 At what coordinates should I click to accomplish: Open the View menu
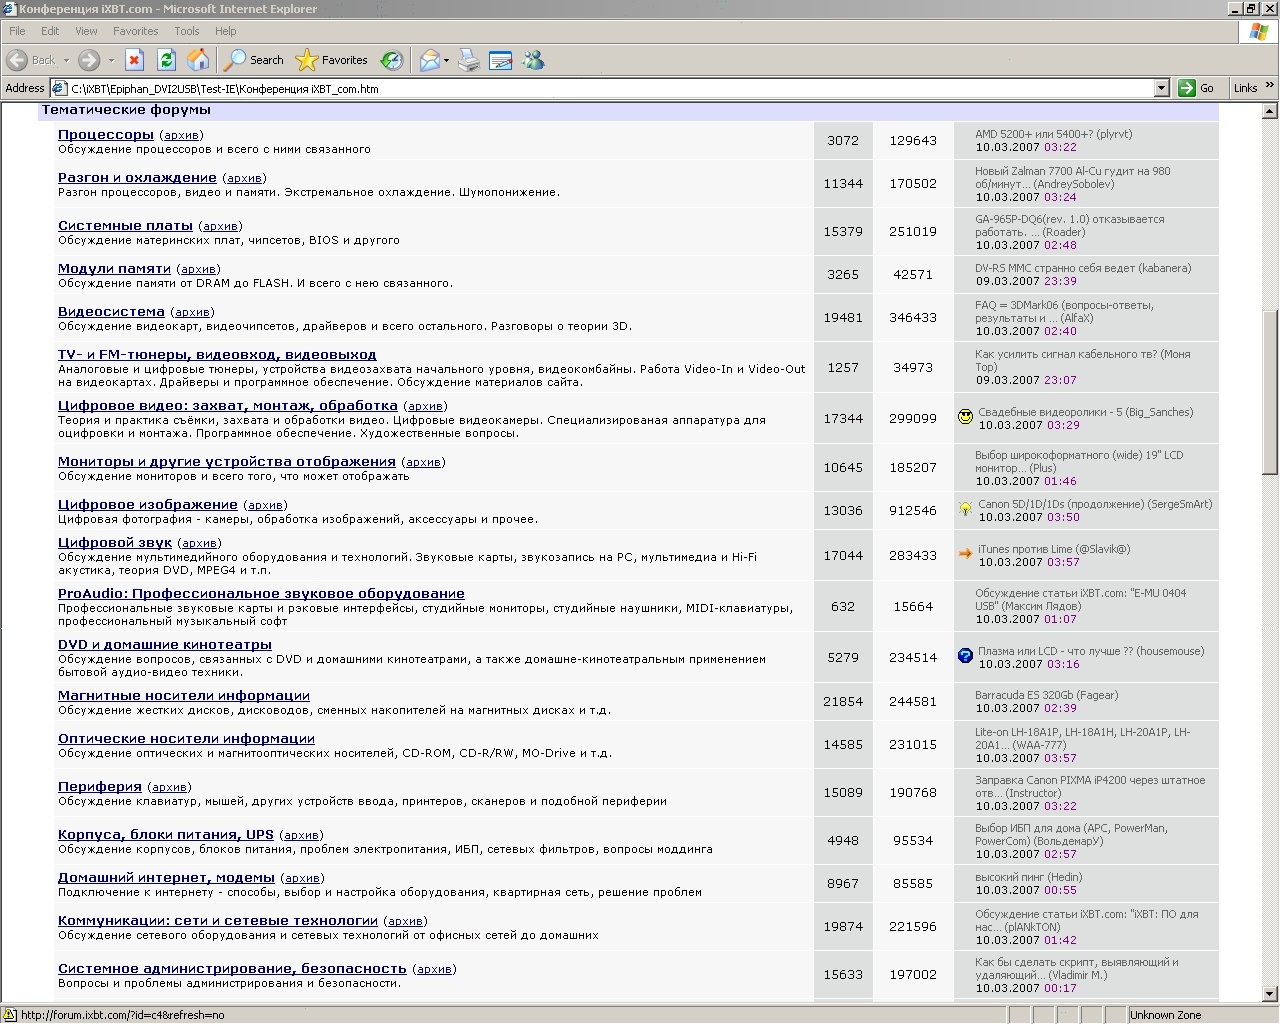86,31
